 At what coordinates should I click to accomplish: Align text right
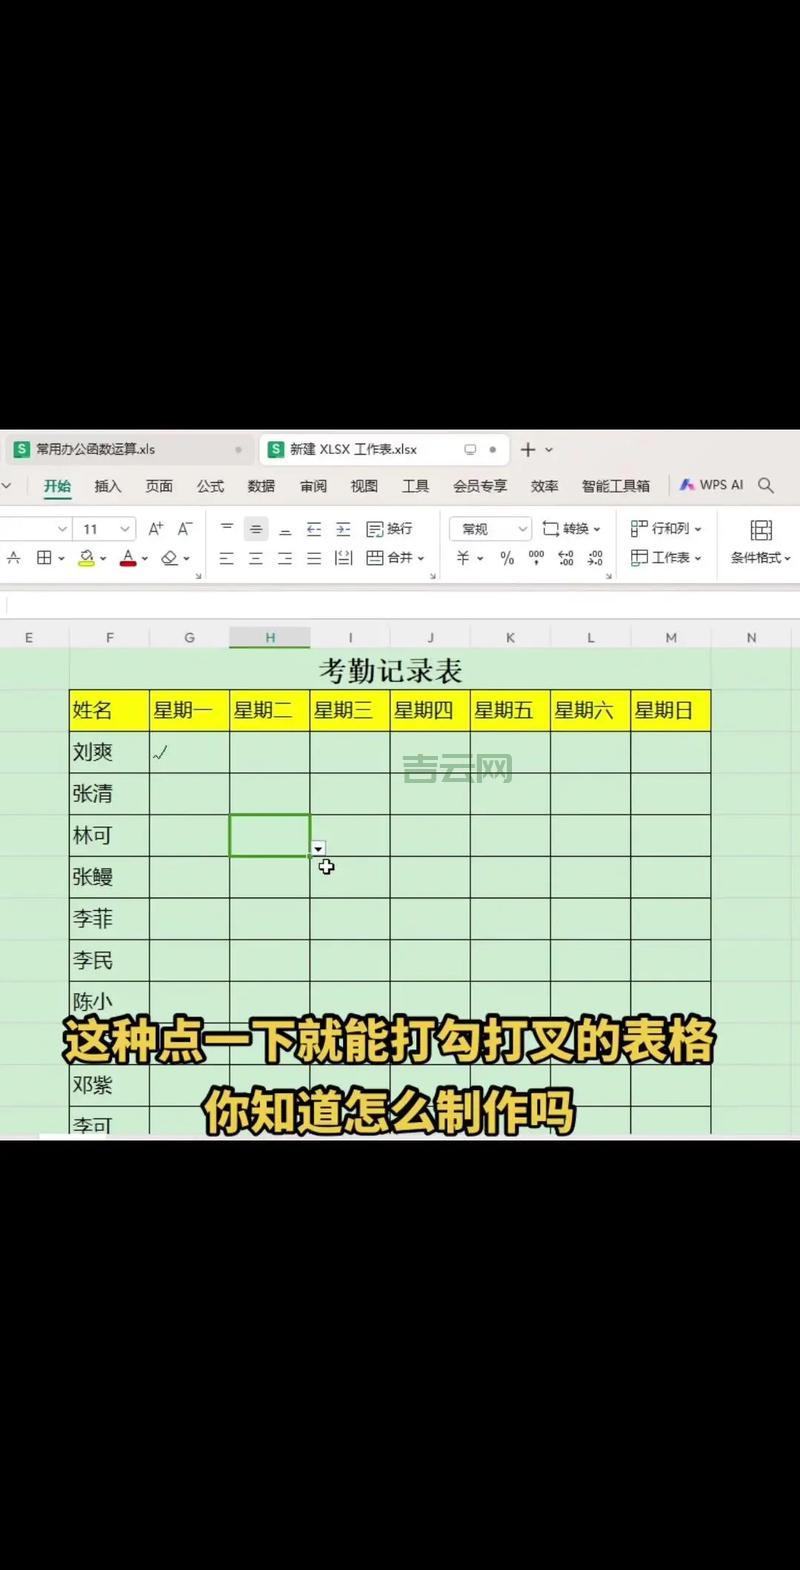(x=285, y=558)
